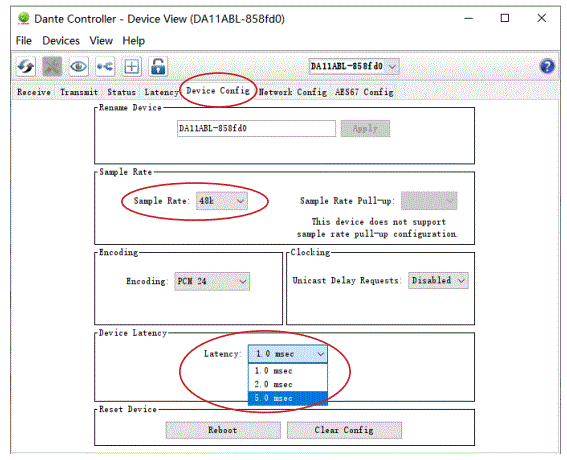Select 2.0 msec latency in the list
This screenshot has width=567, height=460.
[x=288, y=384]
